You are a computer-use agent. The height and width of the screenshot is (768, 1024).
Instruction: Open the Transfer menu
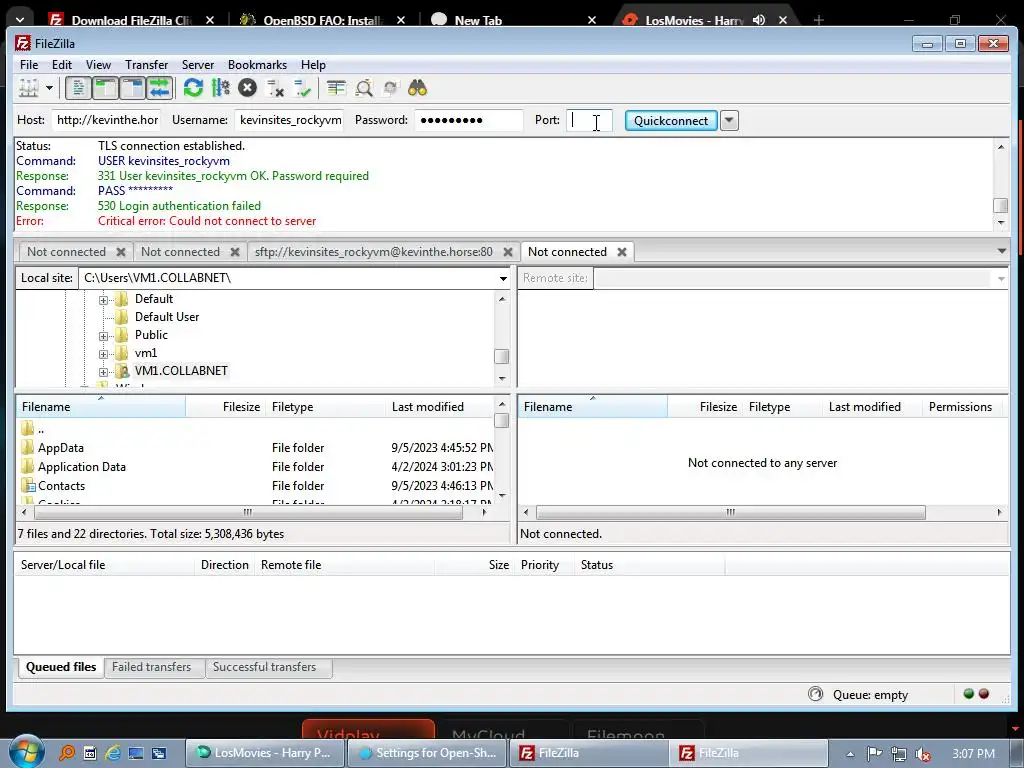146,65
